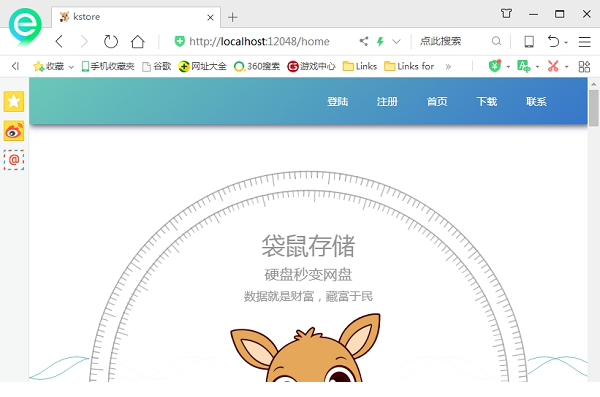Open the Links for bookmark folder
600x397 pixels.
(409, 66)
